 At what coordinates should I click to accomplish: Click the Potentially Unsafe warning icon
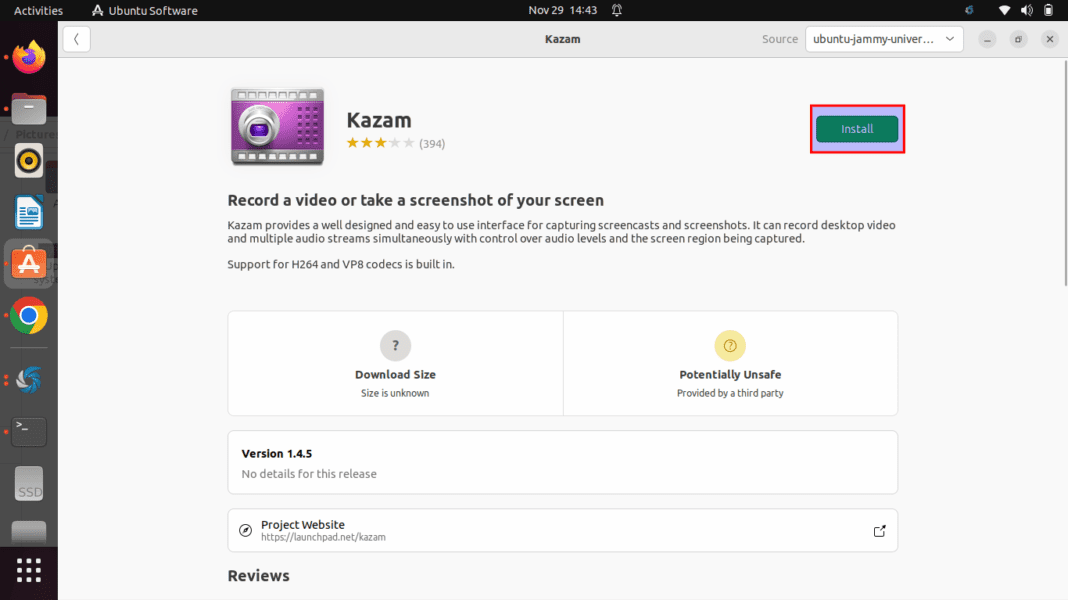730,345
